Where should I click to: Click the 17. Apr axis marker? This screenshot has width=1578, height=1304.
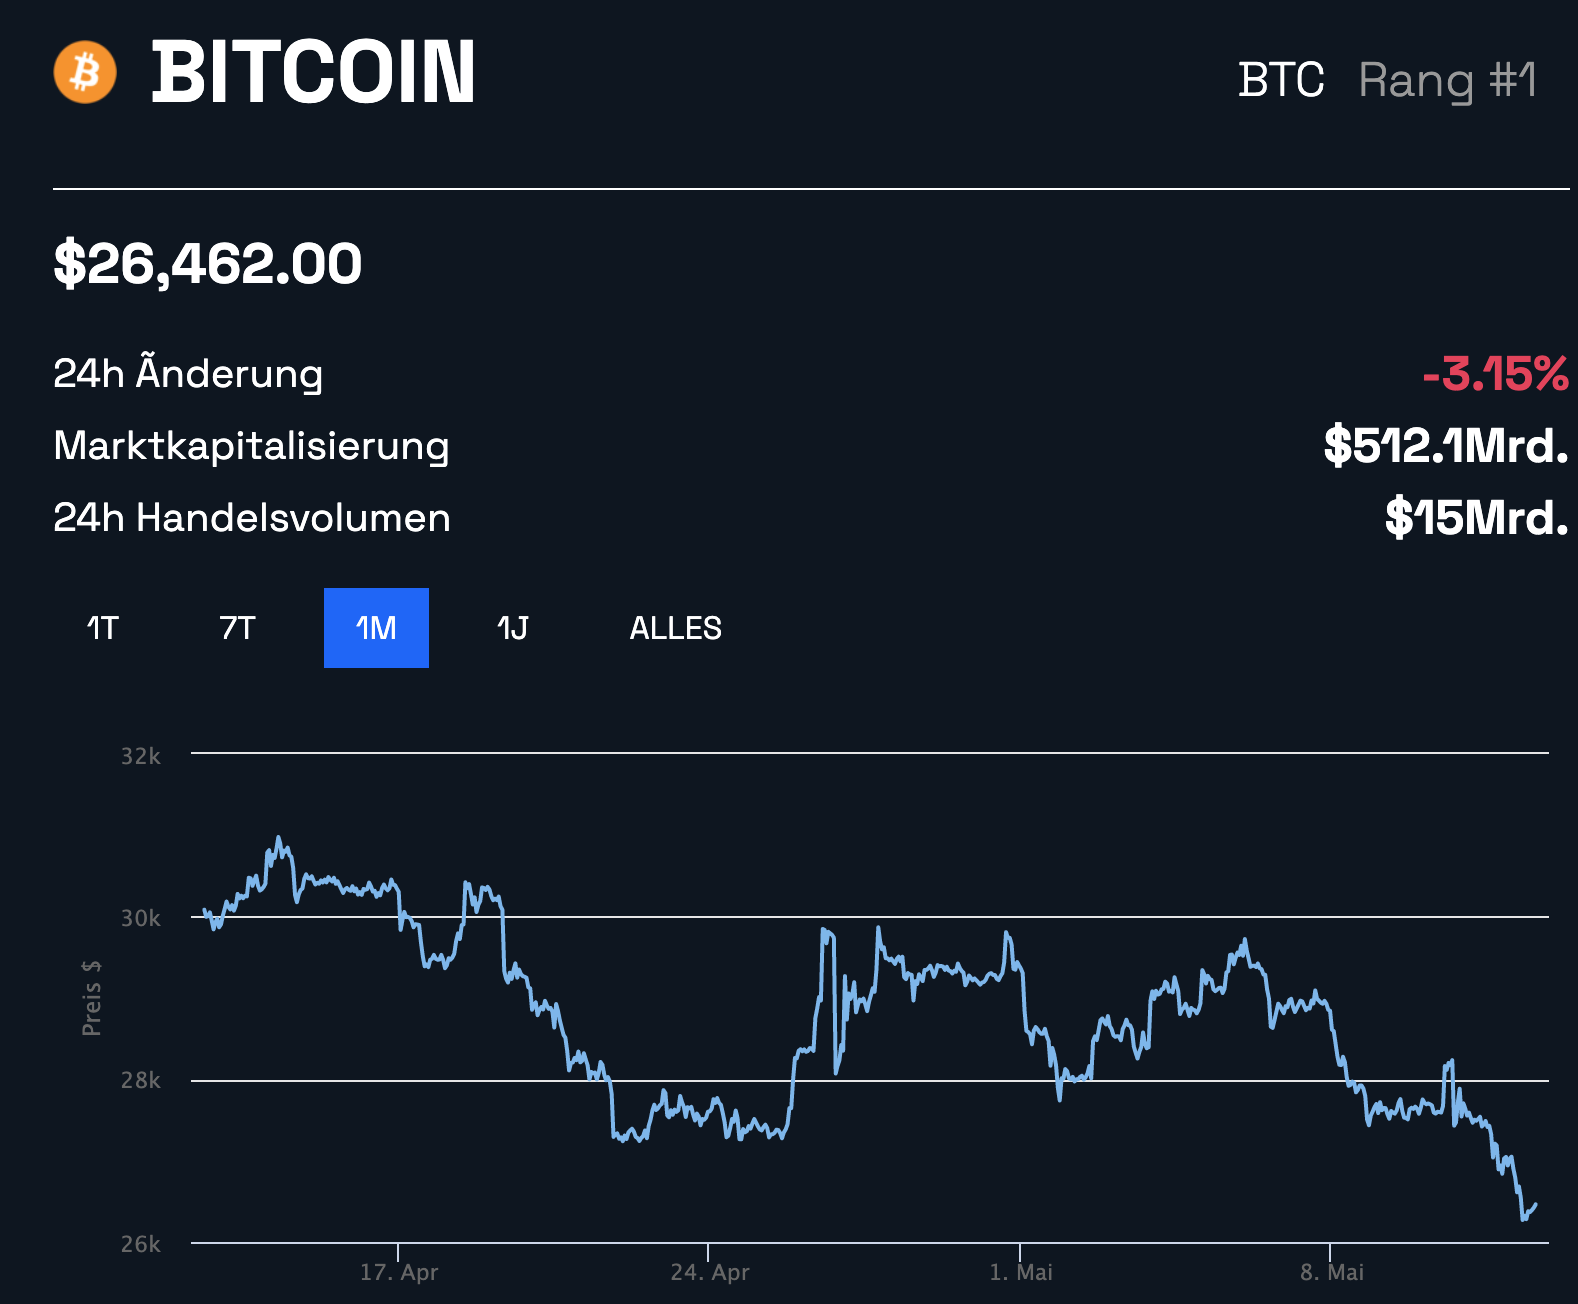coord(399,1272)
